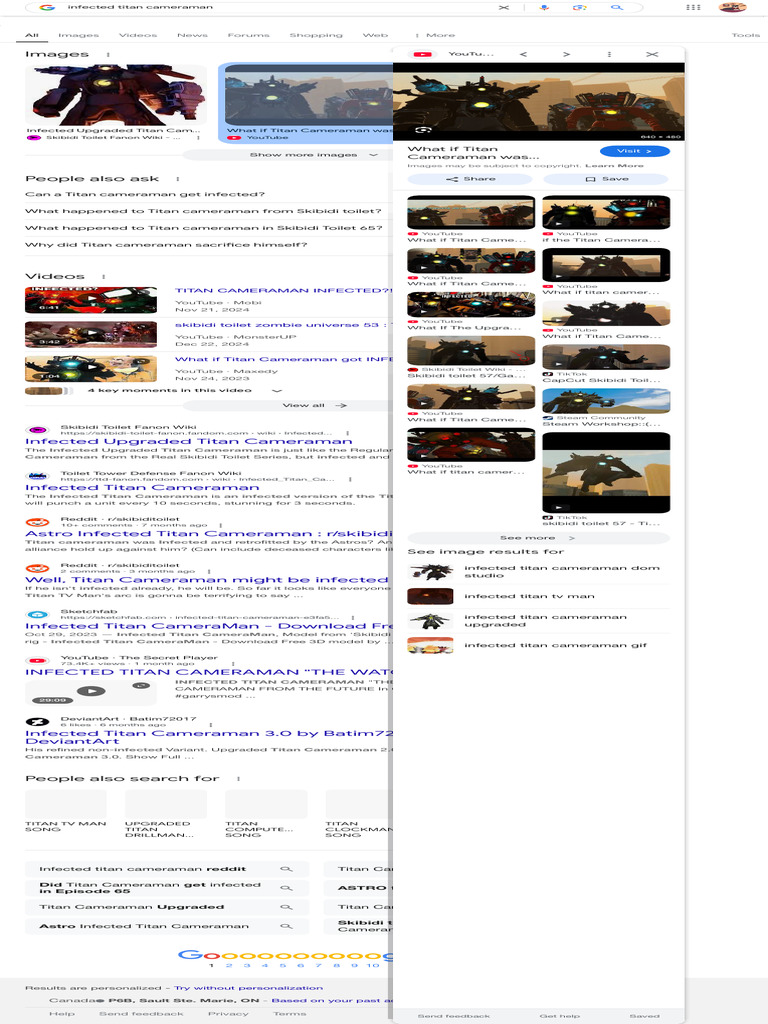Open TITAN TV MAN SONG suggestion card
The height and width of the screenshot is (1024, 768).
(x=65, y=810)
